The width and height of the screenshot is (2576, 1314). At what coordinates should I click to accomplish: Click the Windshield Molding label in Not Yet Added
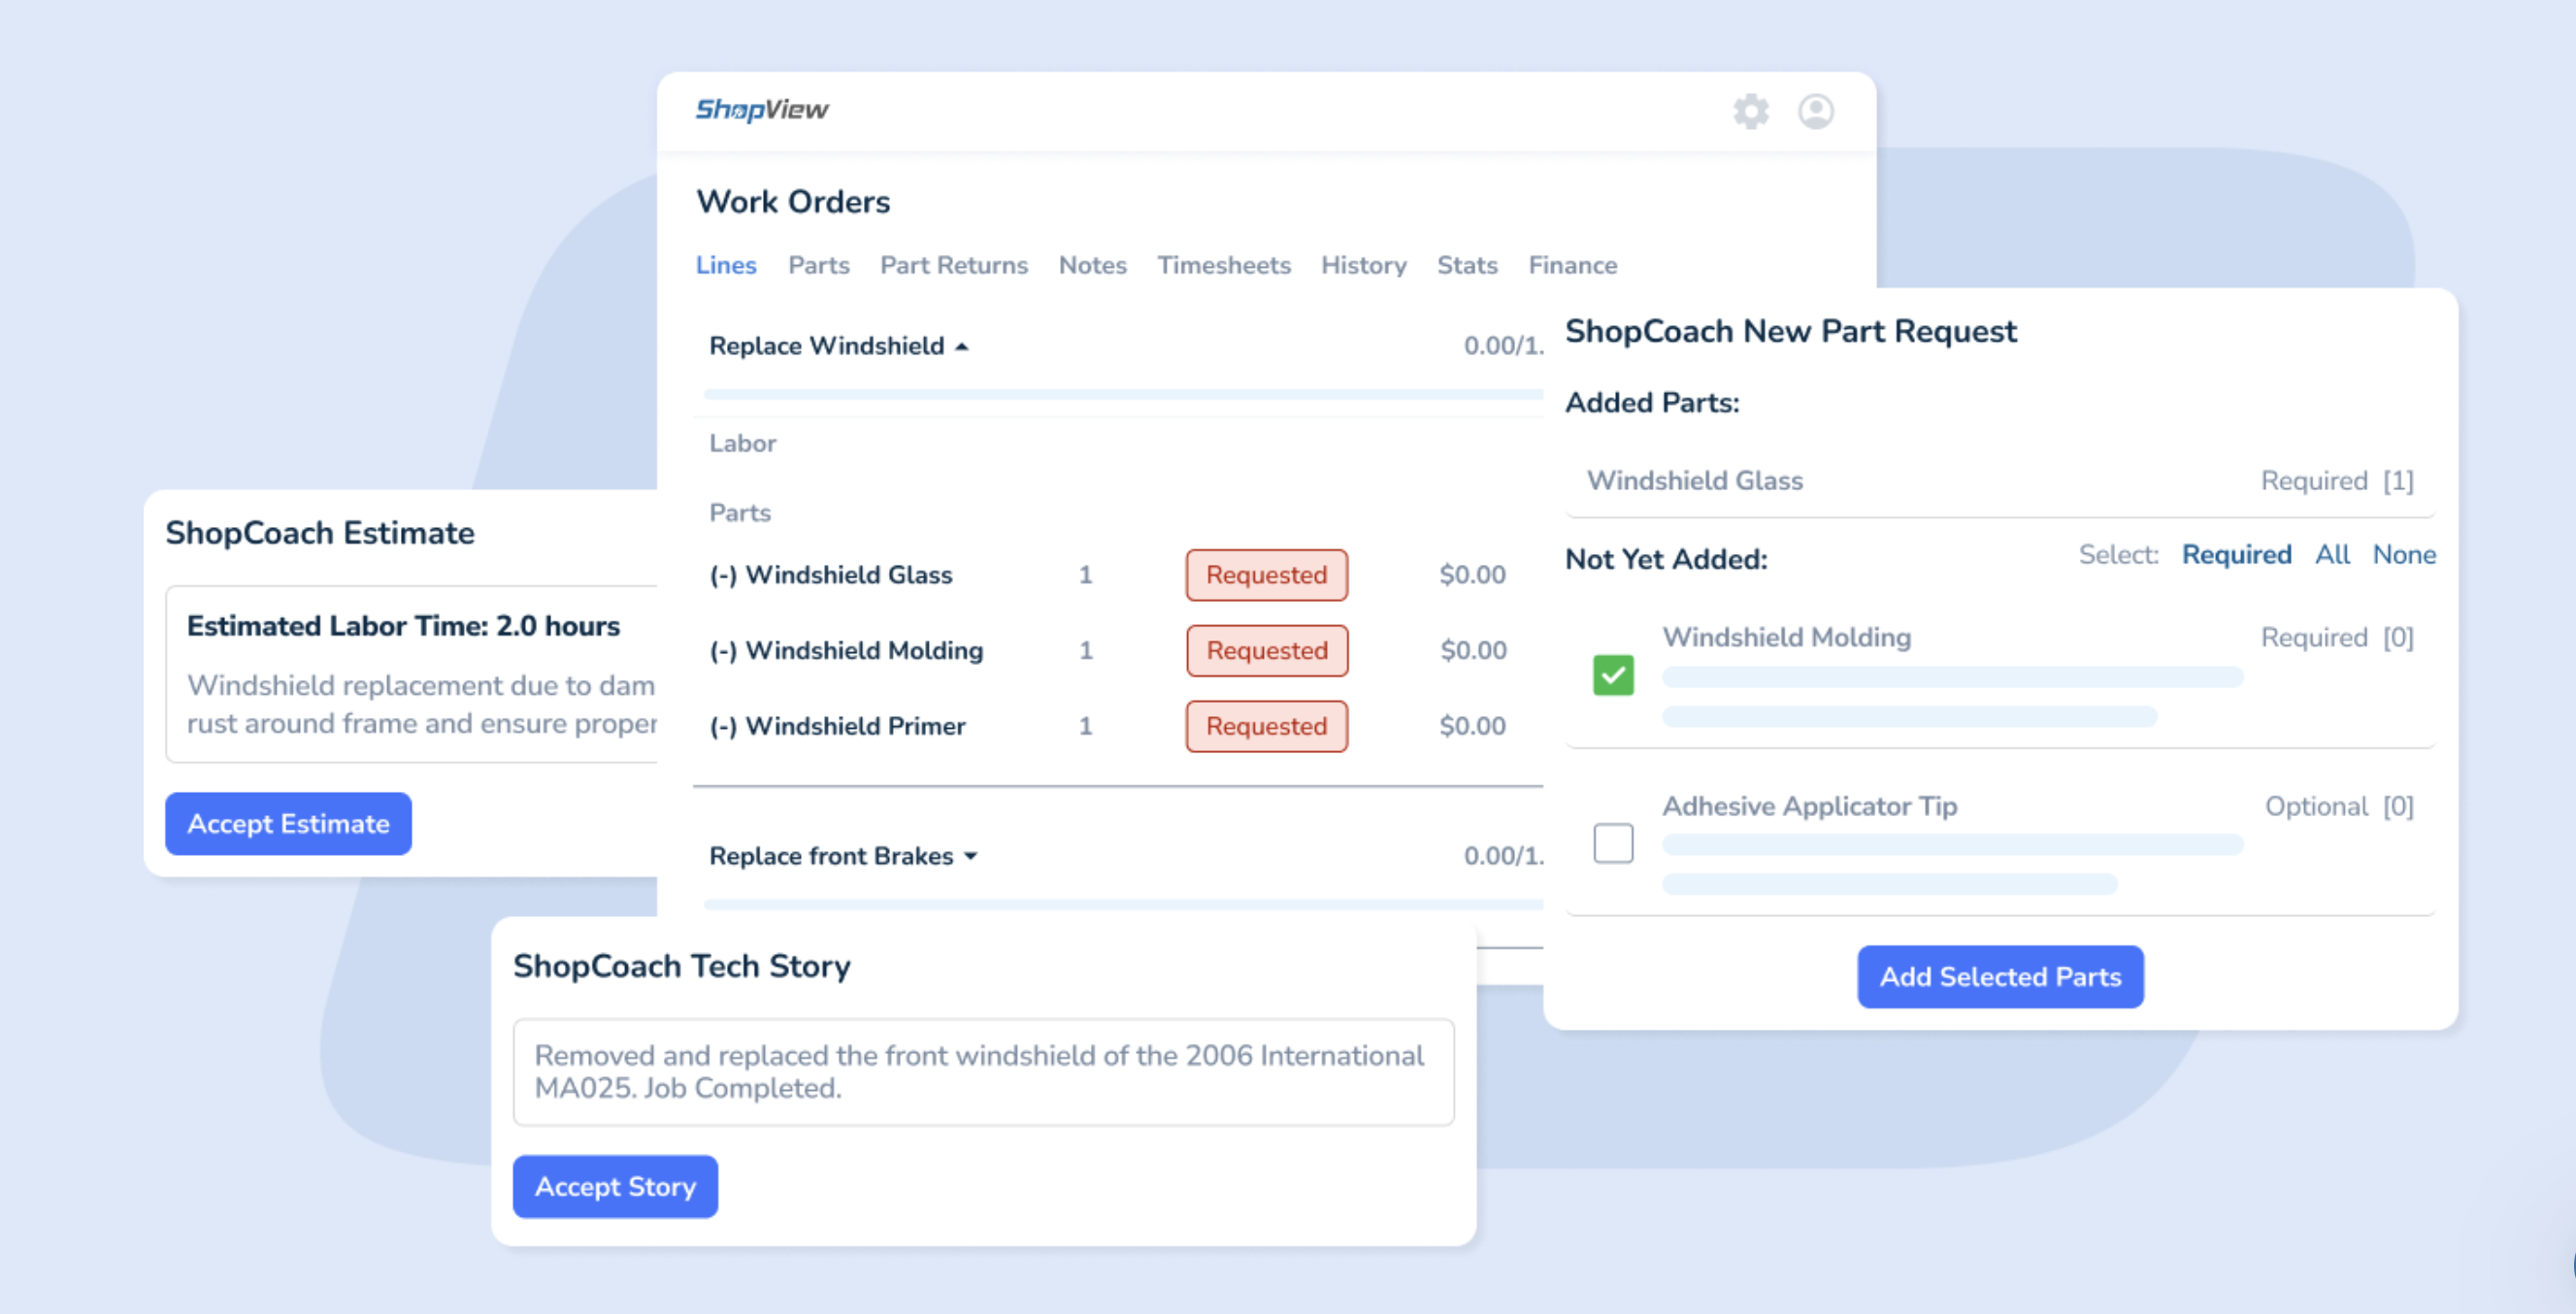click(1787, 637)
